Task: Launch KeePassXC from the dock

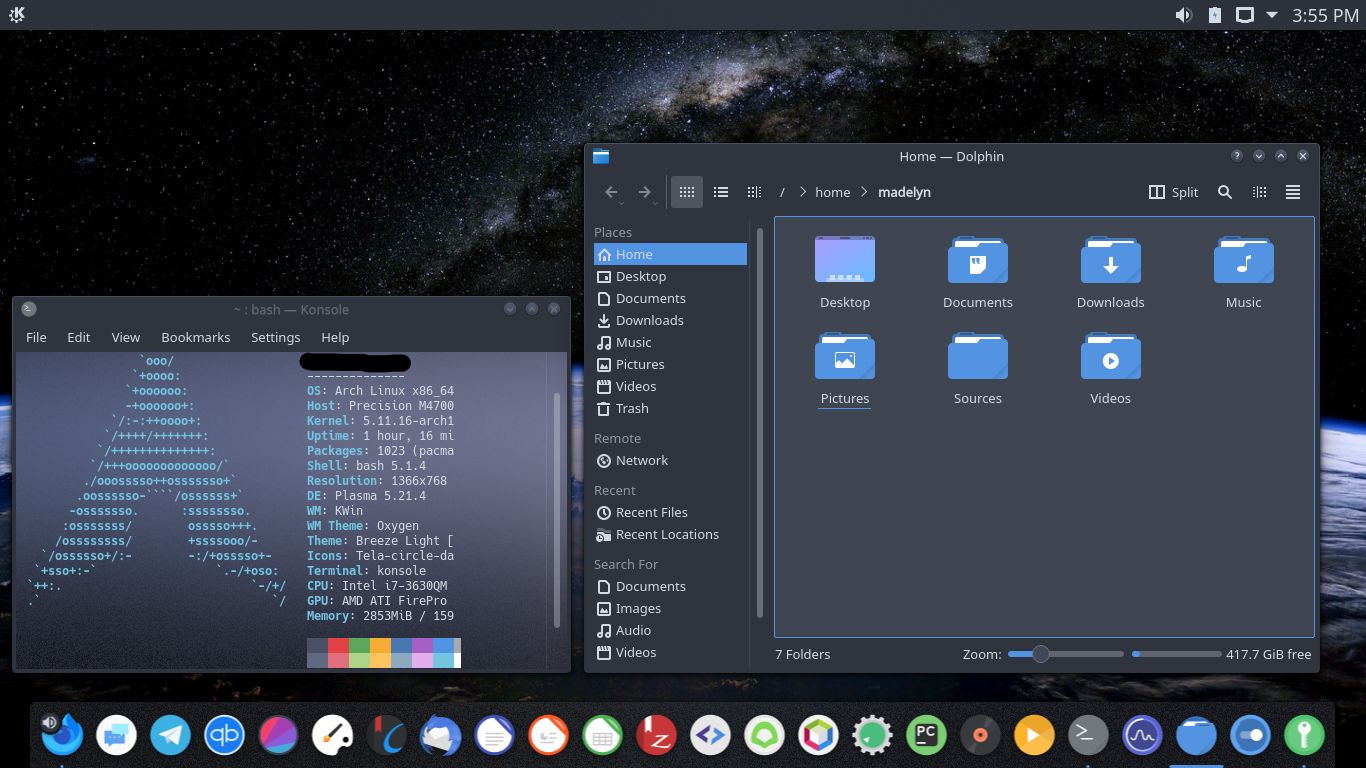Action: [x=1303, y=735]
